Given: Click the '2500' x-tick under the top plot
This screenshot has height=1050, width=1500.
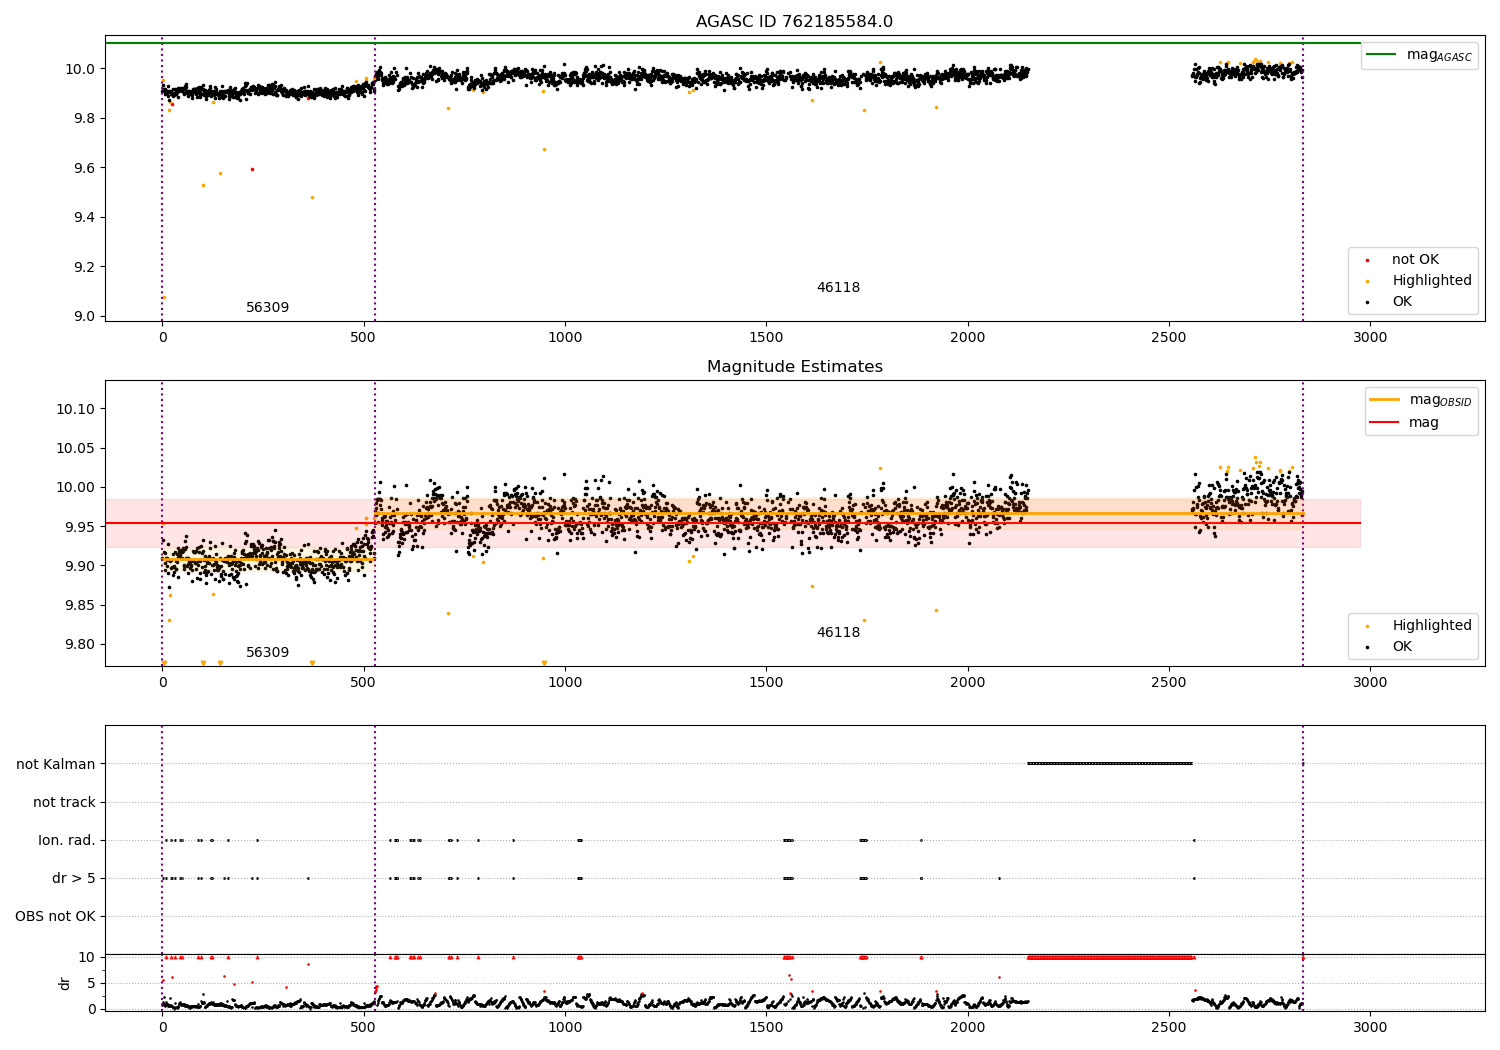Looking at the screenshot, I should 1168,337.
